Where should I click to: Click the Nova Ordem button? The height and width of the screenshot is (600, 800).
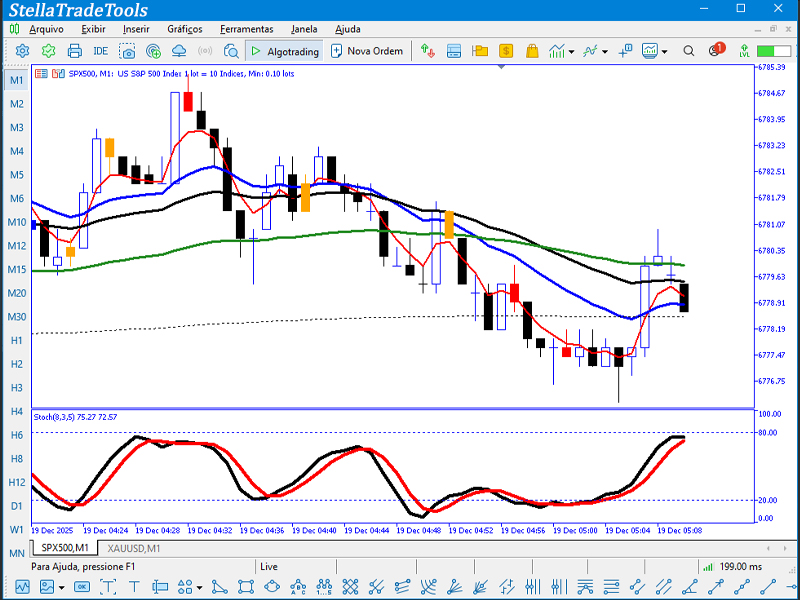tap(367, 51)
